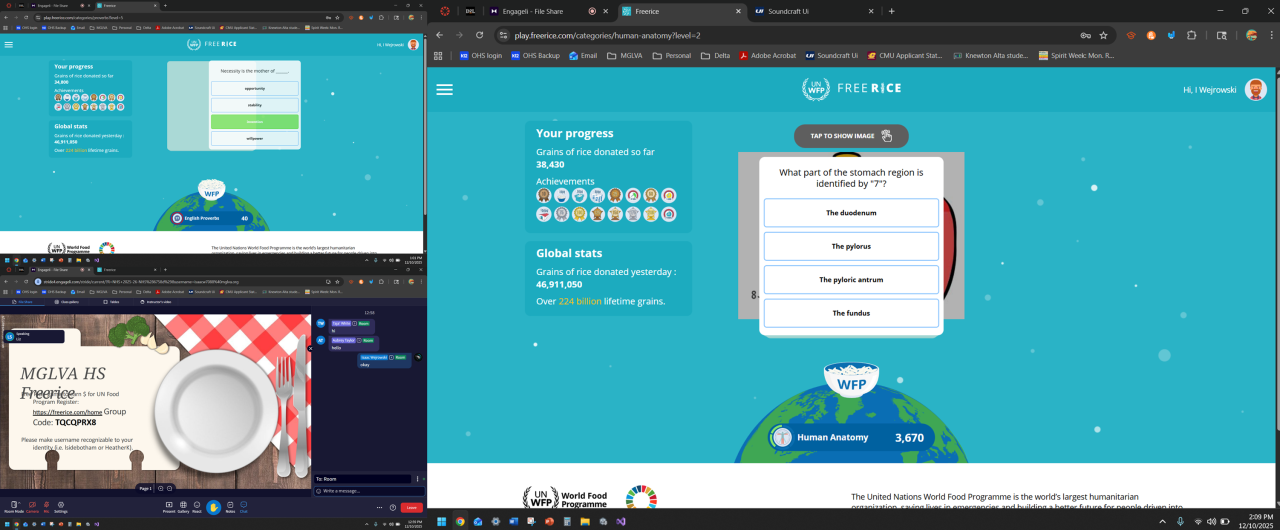Click Leave in the Engageli window
This screenshot has height=530, width=1280.
click(x=411, y=507)
